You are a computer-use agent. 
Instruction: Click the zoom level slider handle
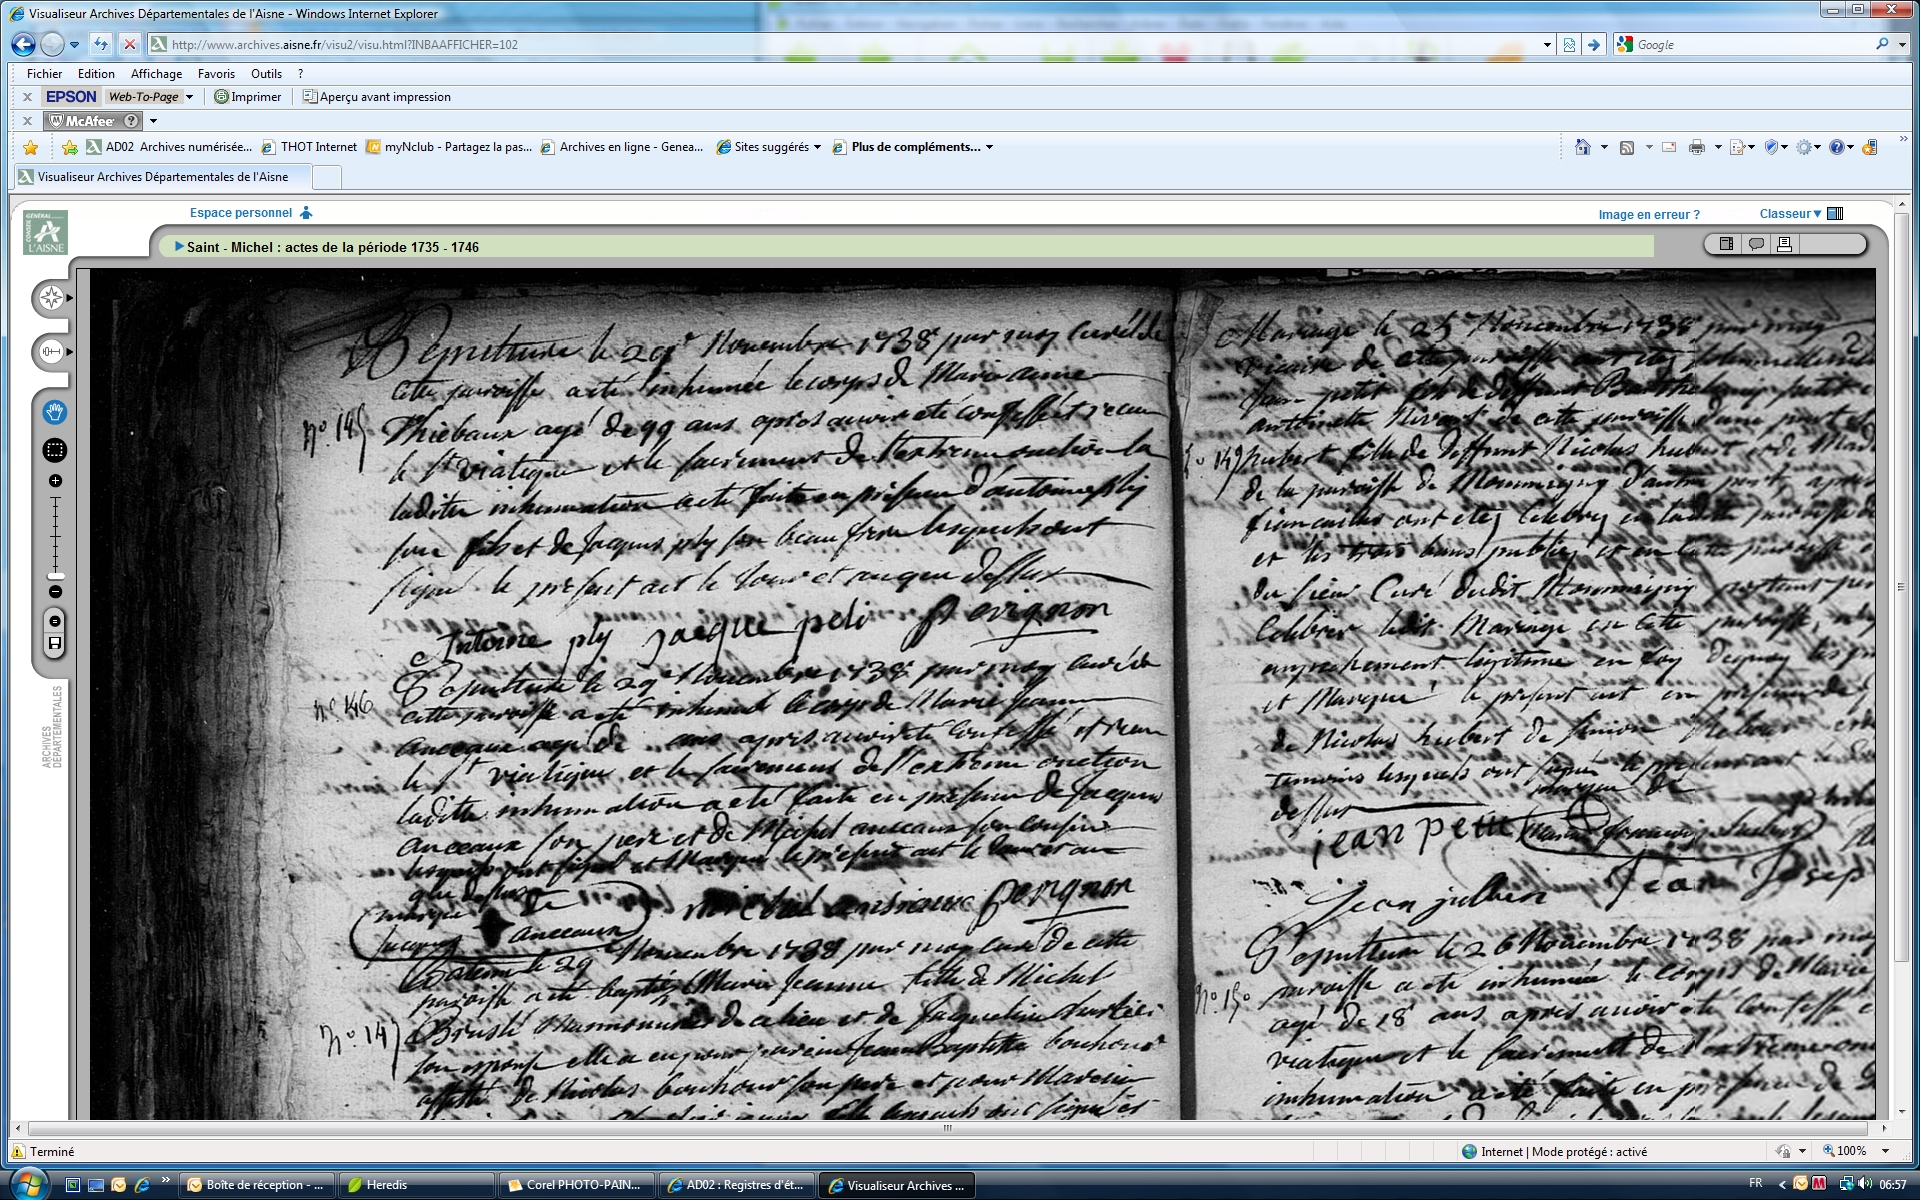coord(55,576)
